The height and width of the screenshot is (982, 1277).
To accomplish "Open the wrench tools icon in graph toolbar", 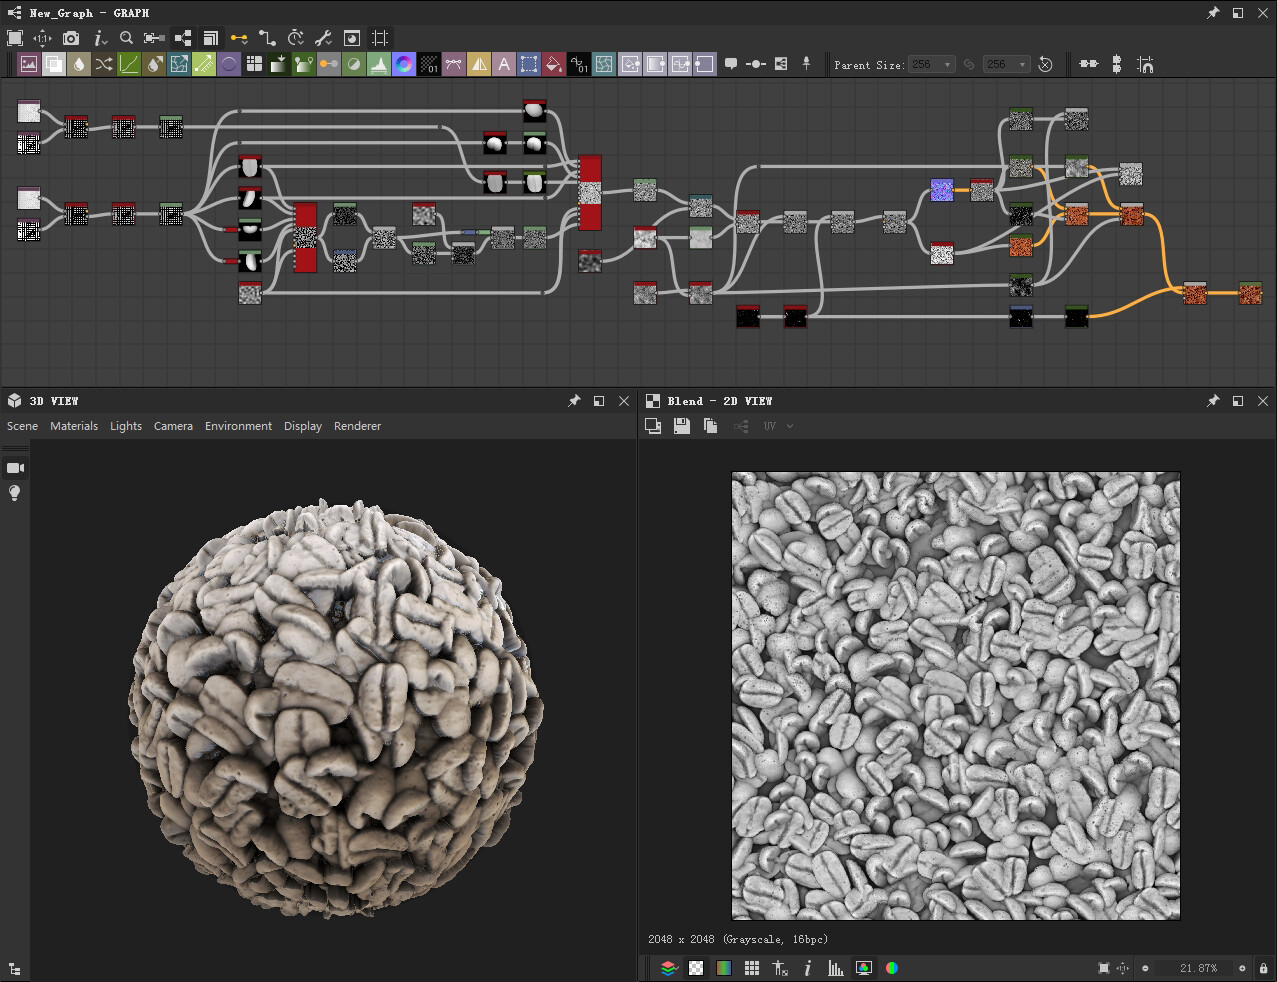I will tap(324, 38).
